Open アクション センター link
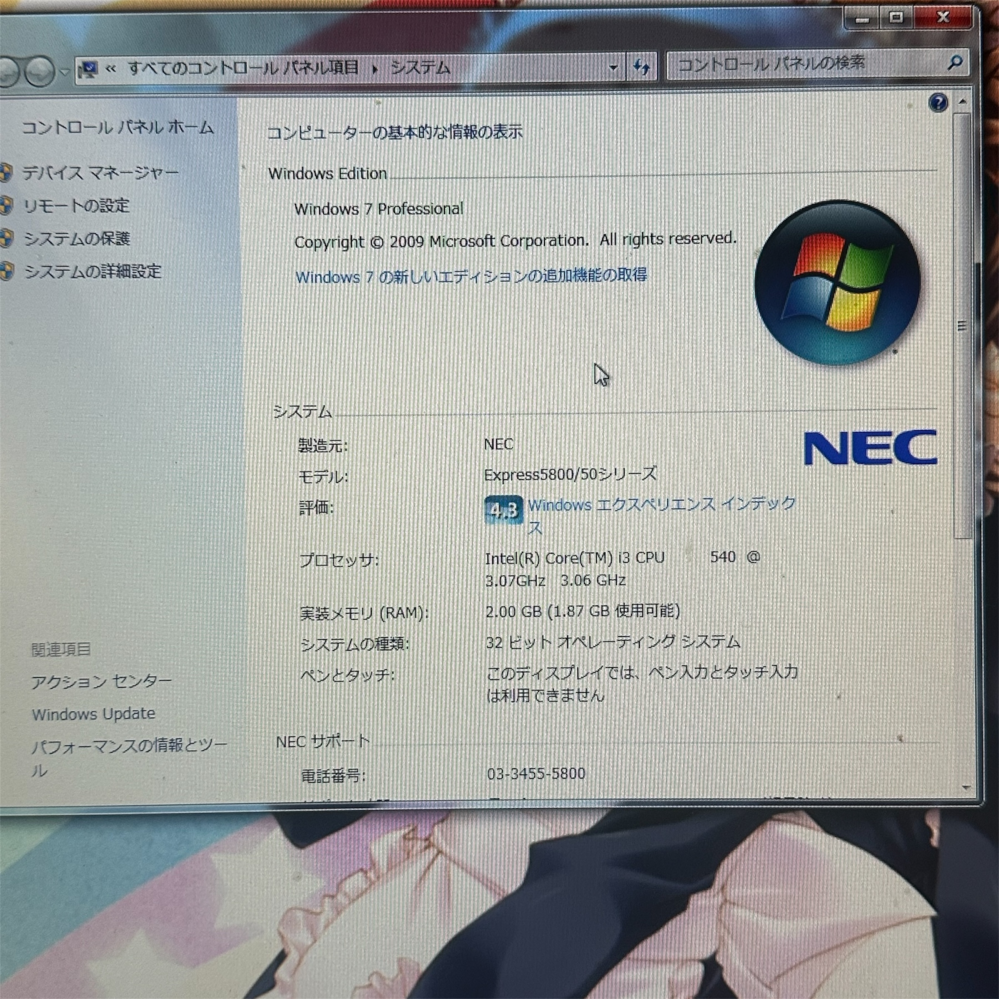 click(102, 682)
